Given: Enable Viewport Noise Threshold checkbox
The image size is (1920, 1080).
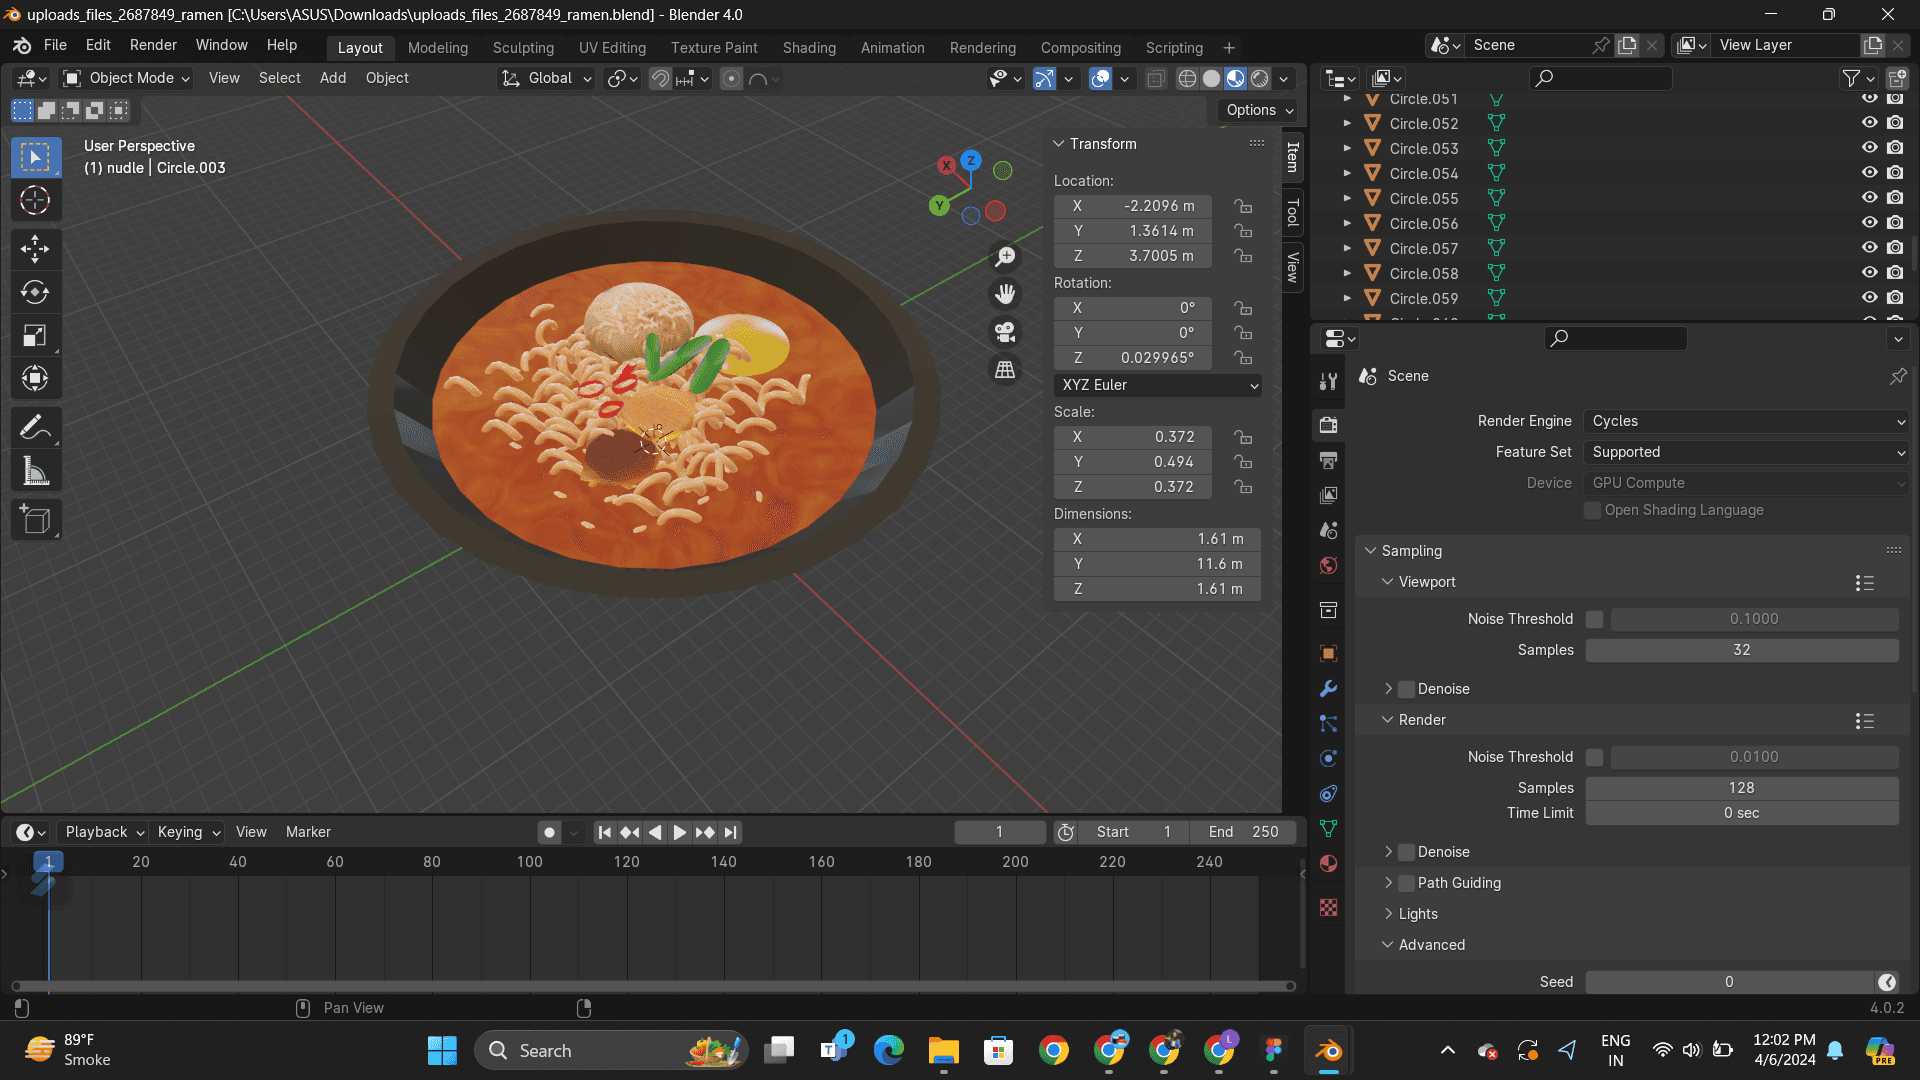Looking at the screenshot, I should (x=1594, y=619).
